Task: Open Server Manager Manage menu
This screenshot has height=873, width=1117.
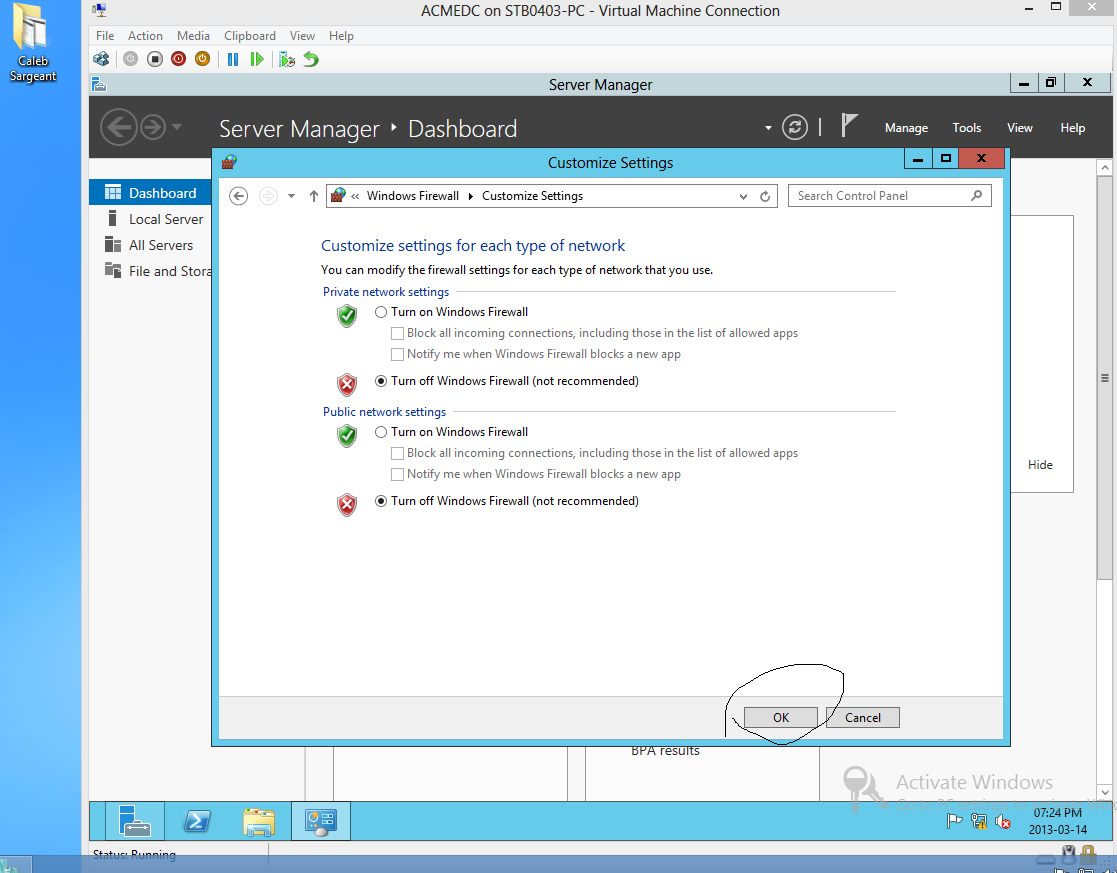Action: (x=906, y=128)
